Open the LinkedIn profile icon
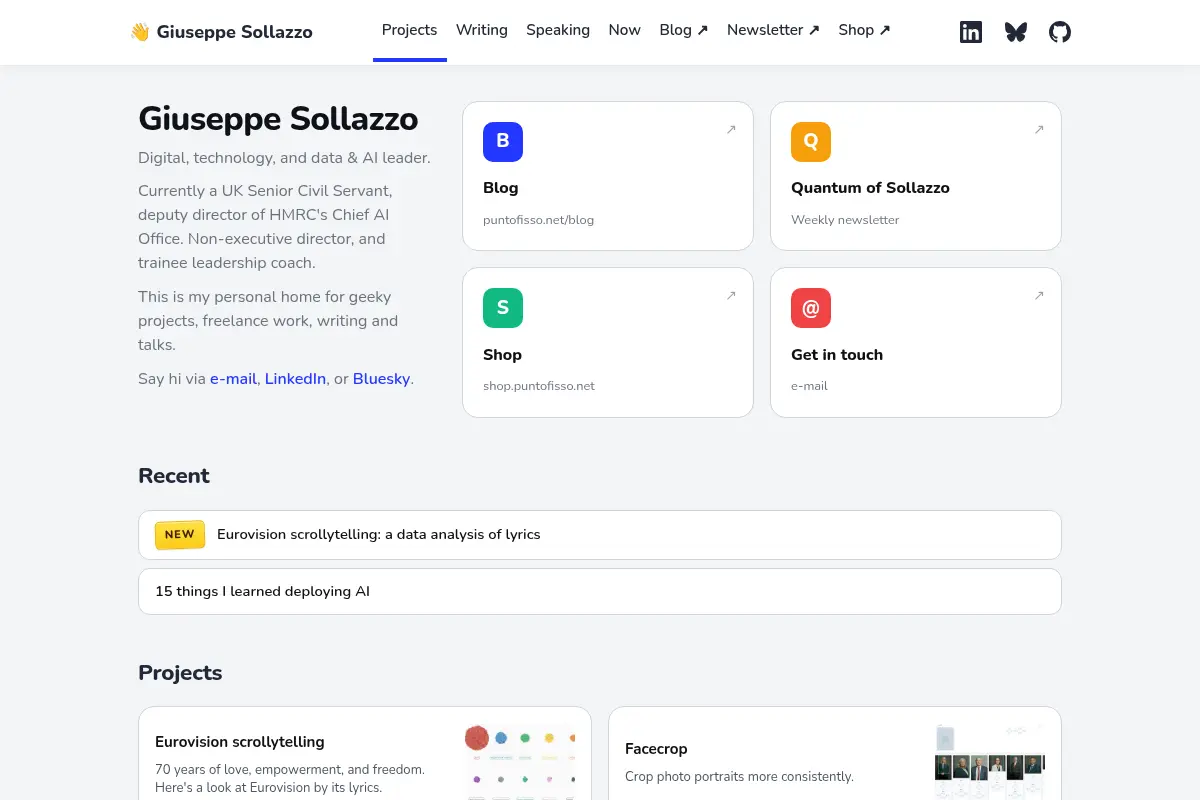1200x800 pixels. [x=971, y=32]
